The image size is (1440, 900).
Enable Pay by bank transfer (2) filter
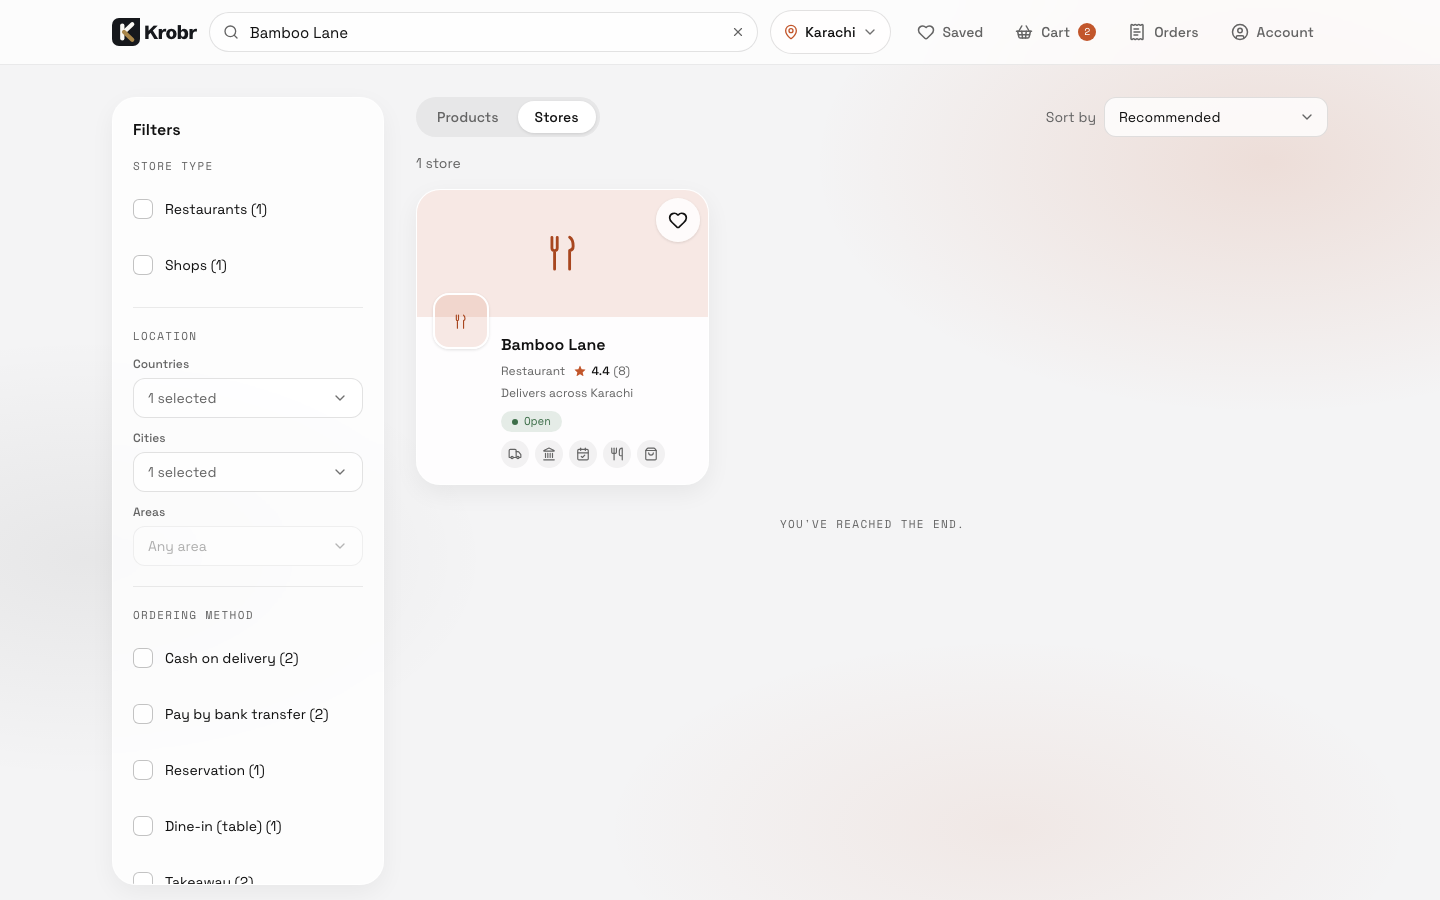(143, 714)
